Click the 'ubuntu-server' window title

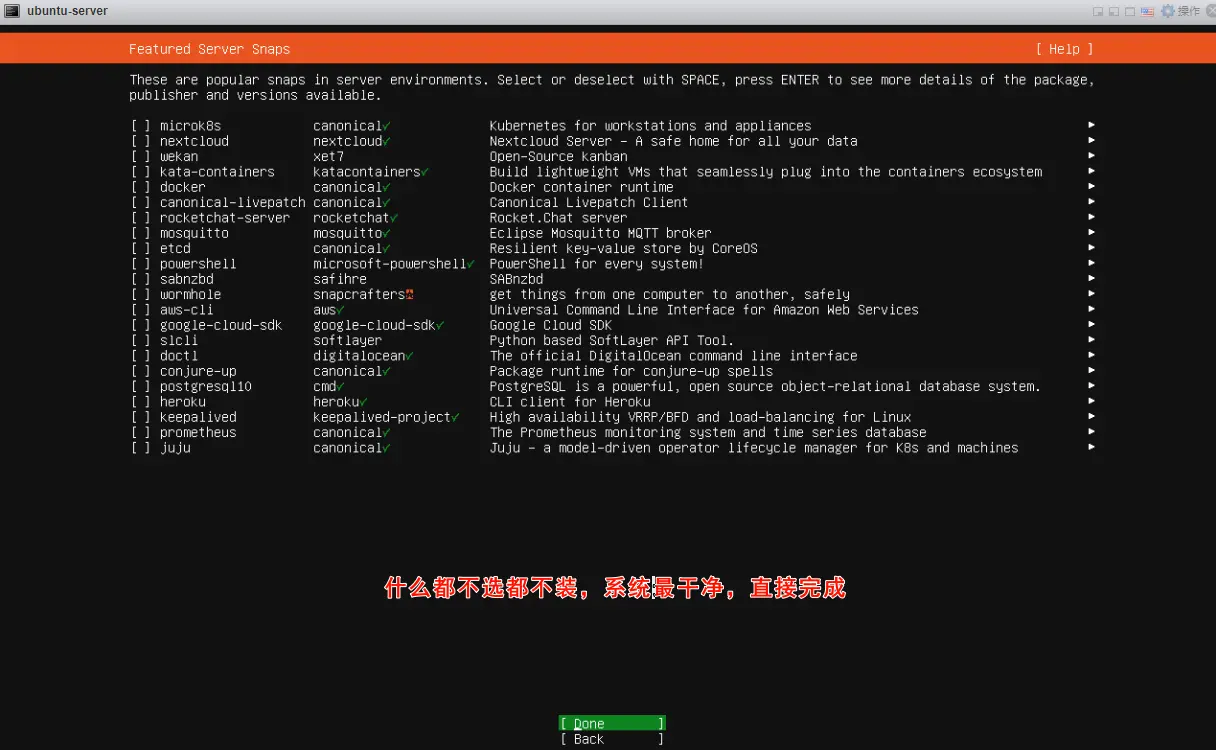coord(68,11)
